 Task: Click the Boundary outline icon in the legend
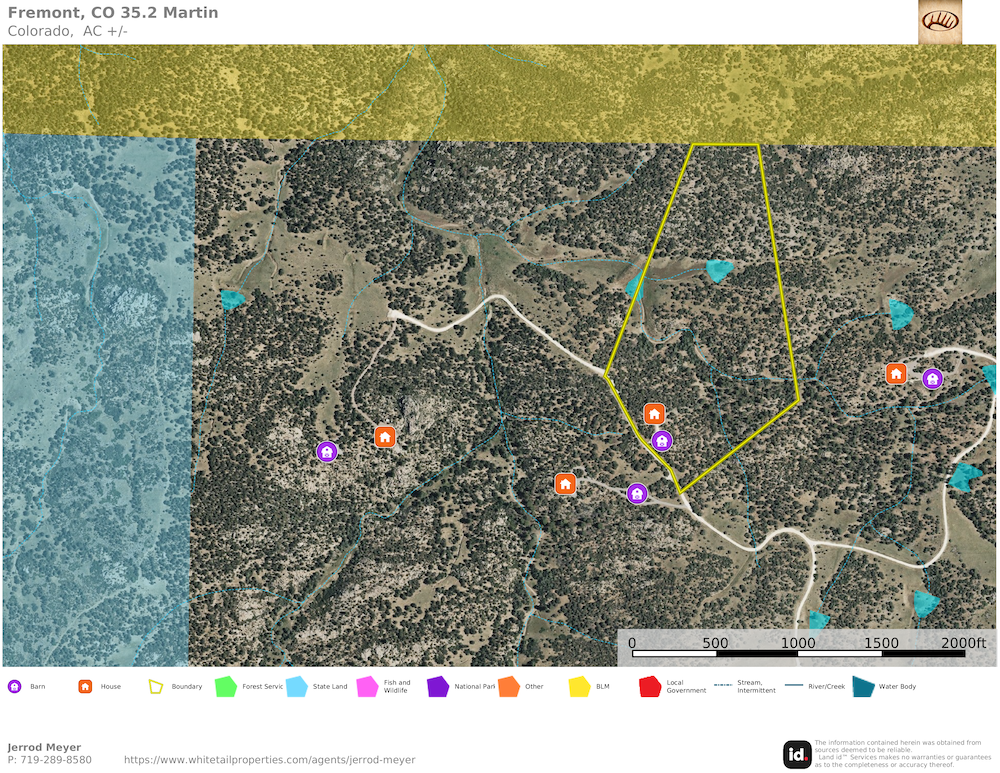point(155,687)
